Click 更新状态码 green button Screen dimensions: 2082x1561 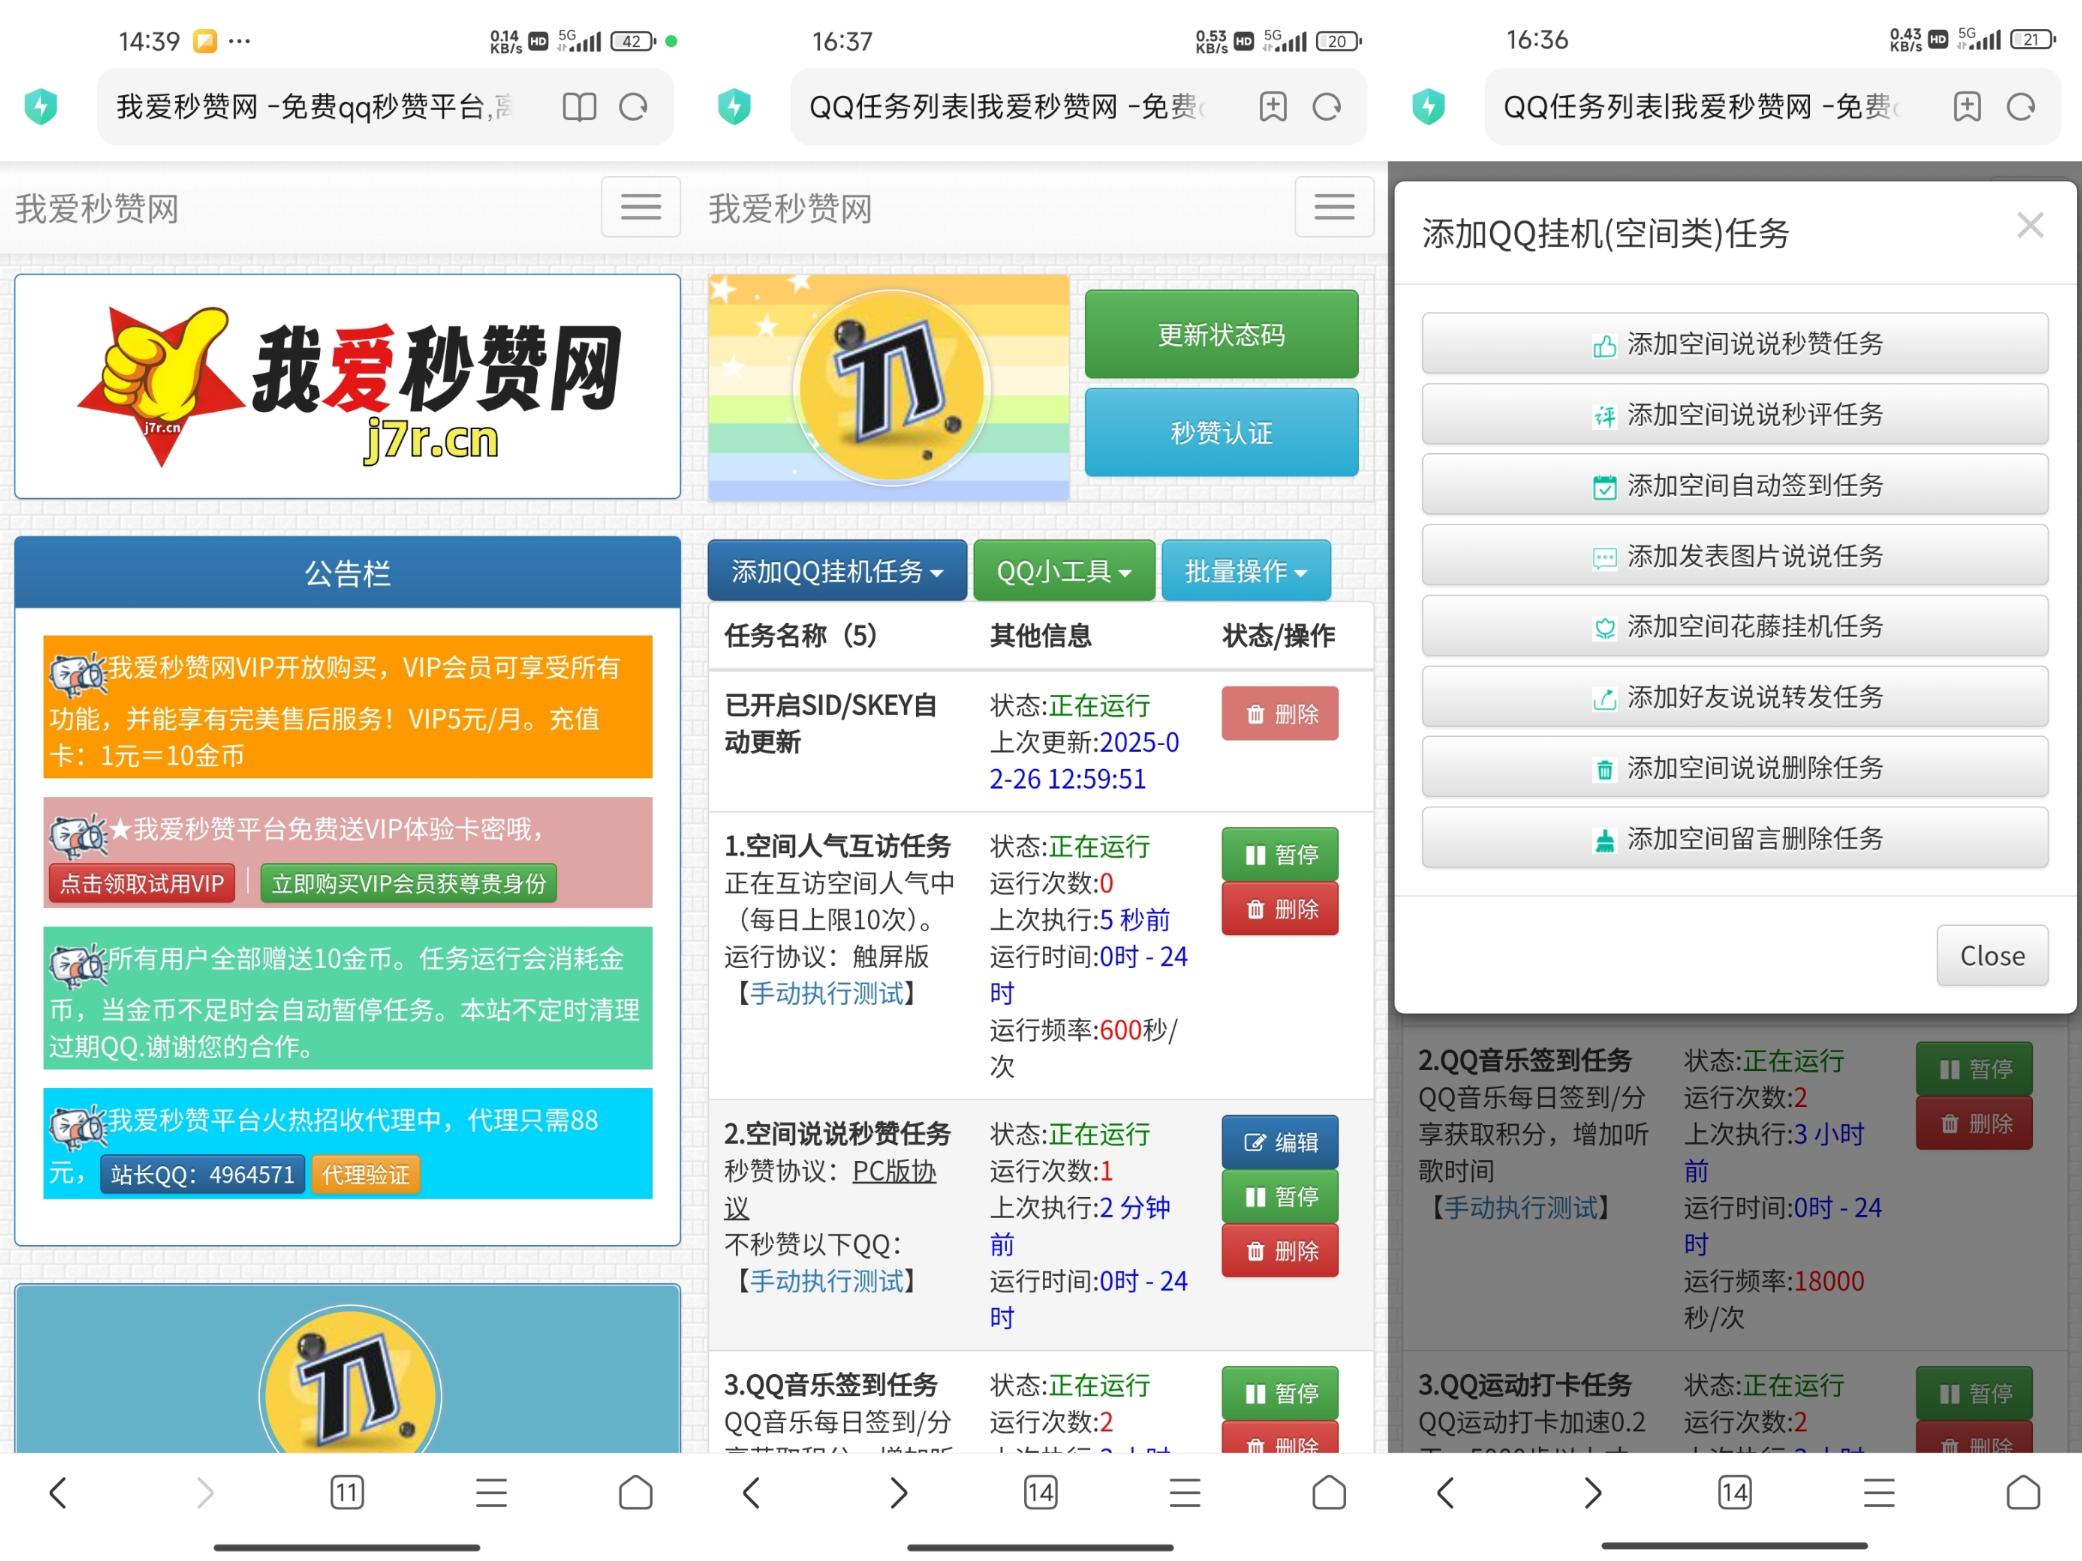point(1221,335)
